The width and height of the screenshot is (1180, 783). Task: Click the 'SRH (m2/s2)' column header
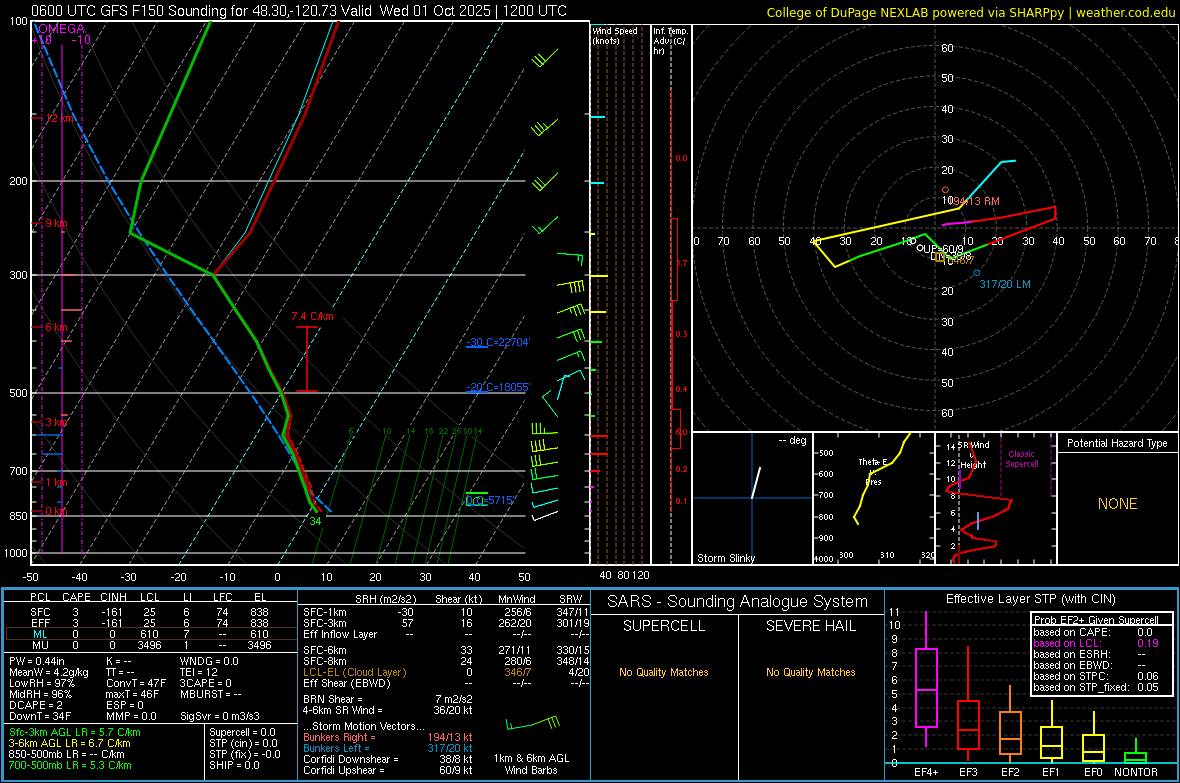point(385,599)
